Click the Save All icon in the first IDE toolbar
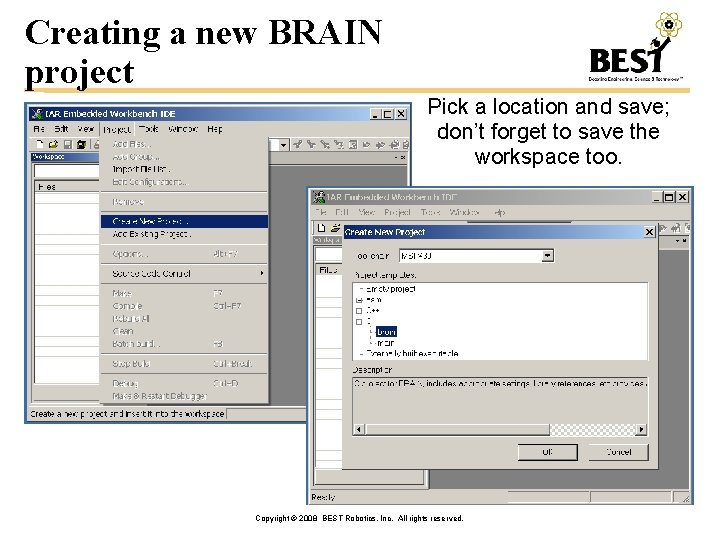Viewport: 720px width, 540px height. pyautogui.click(x=81, y=144)
